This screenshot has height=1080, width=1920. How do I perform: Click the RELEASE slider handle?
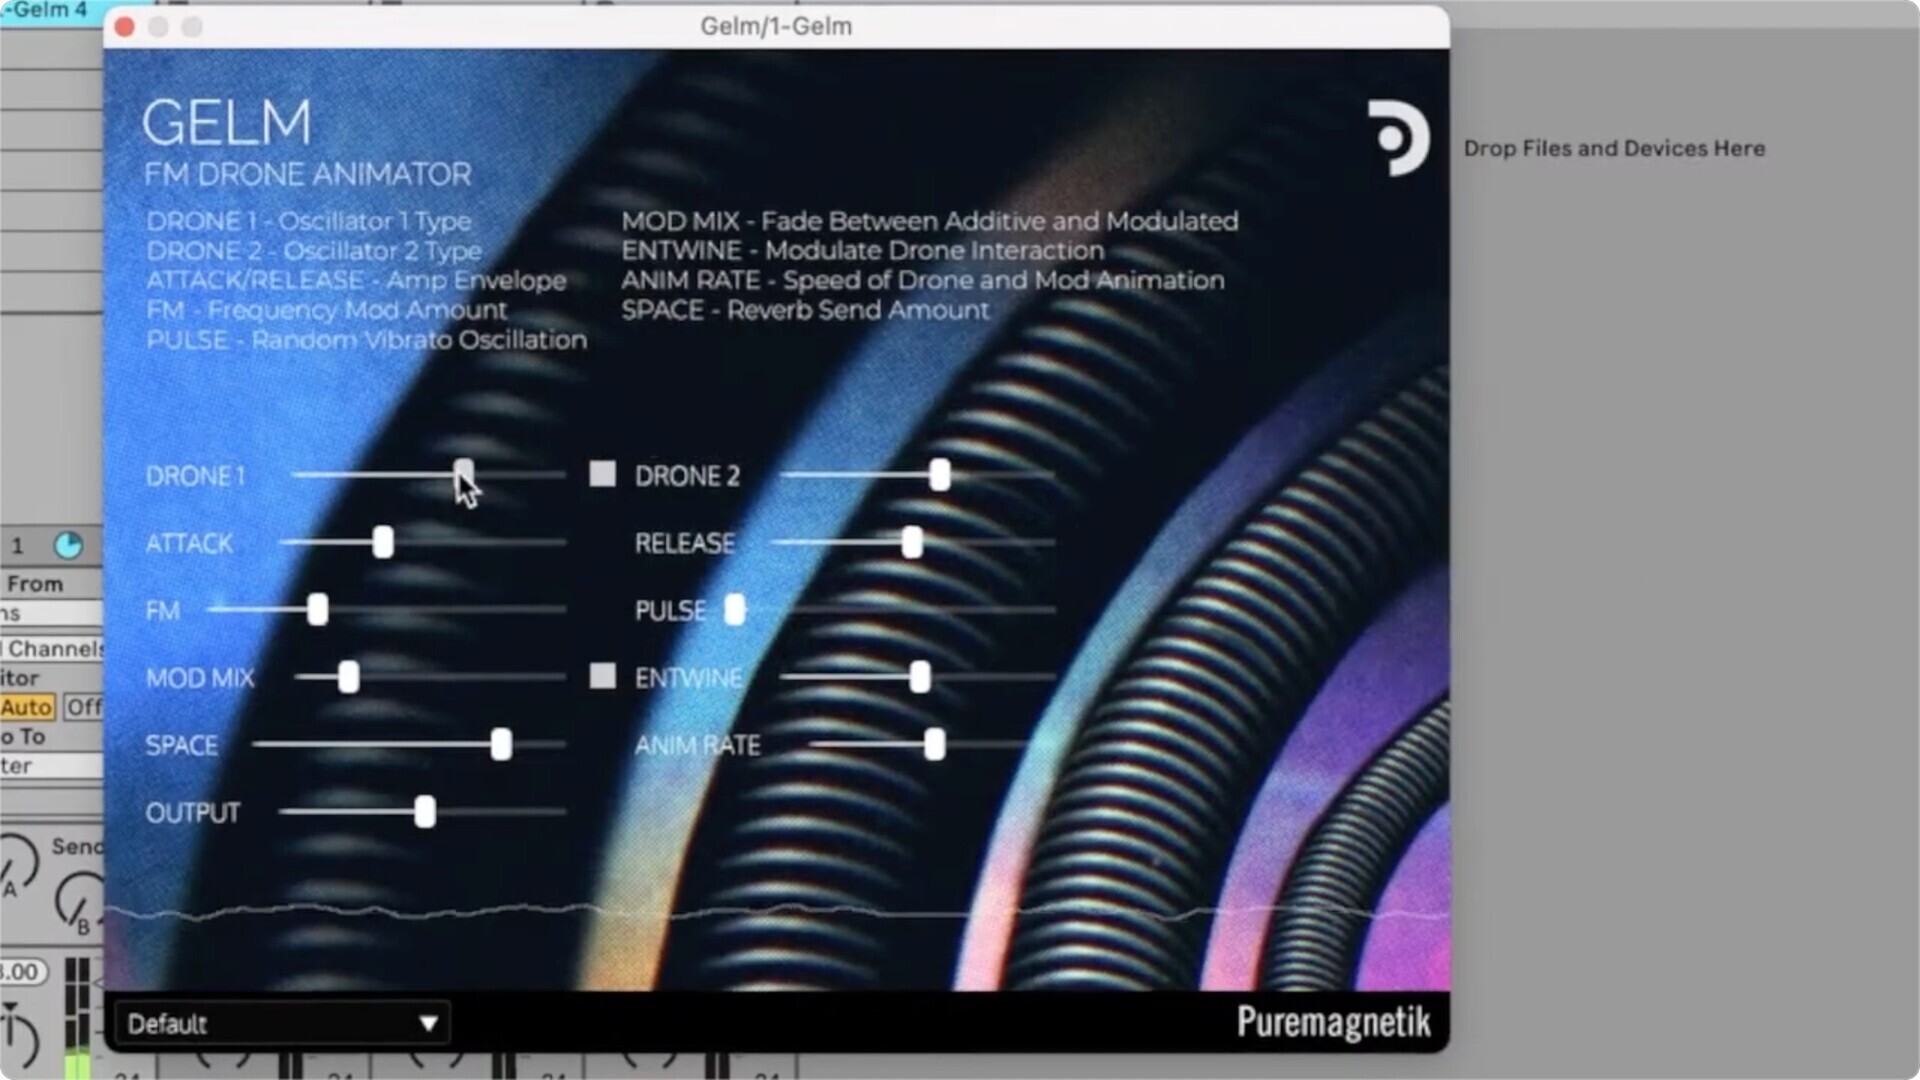(912, 542)
